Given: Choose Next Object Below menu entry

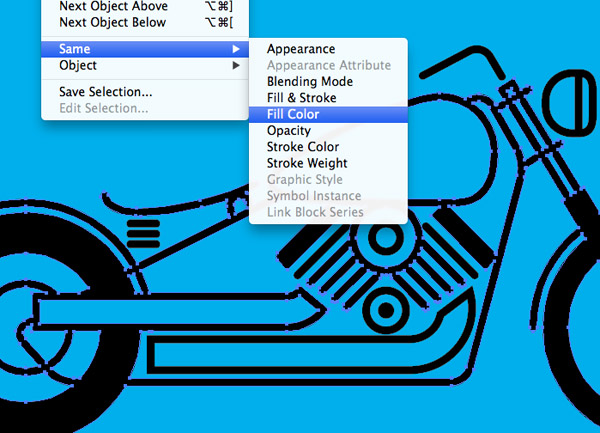Looking at the screenshot, I should (x=145, y=22).
